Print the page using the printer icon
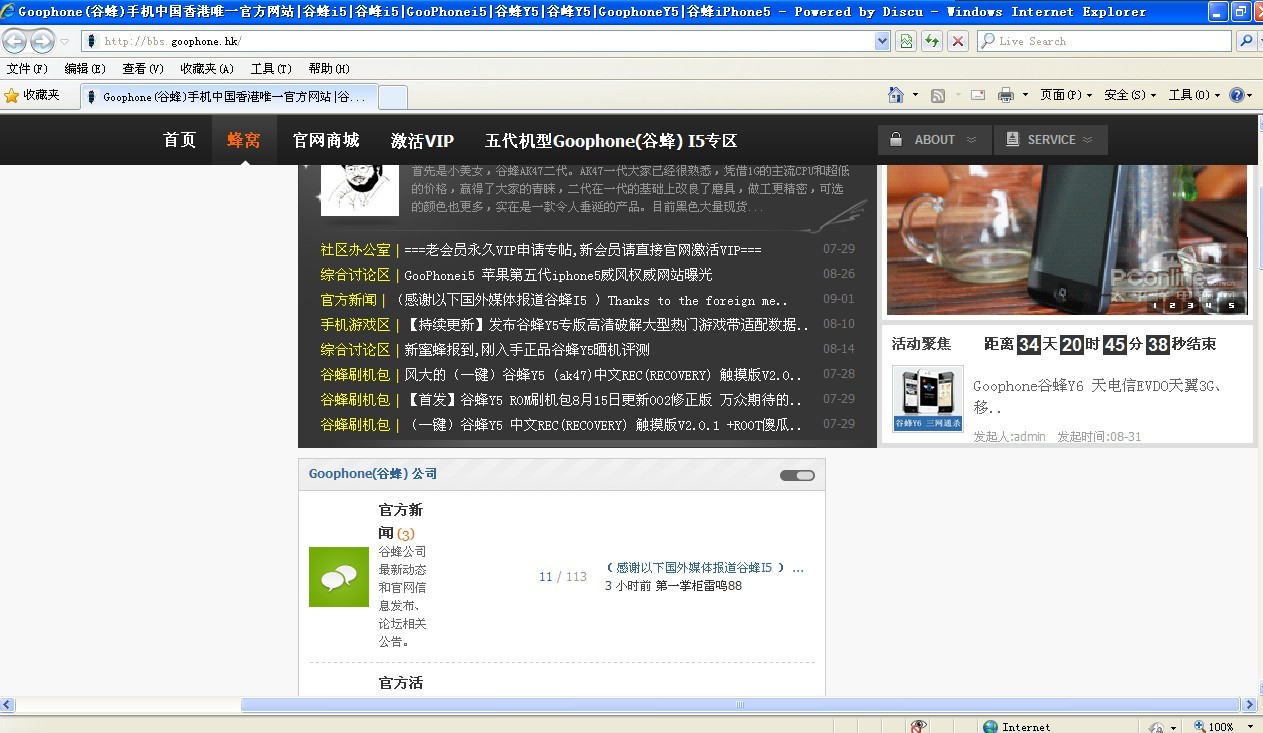The image size is (1263, 733). tap(1006, 95)
